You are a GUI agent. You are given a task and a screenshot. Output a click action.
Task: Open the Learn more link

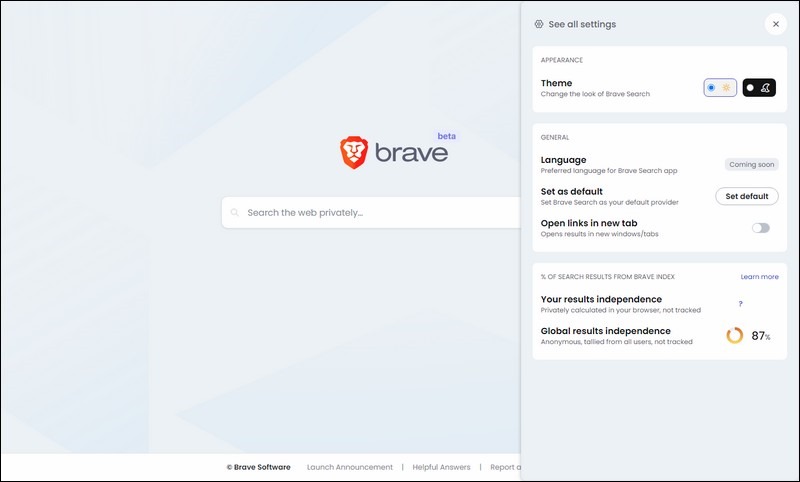(x=759, y=276)
